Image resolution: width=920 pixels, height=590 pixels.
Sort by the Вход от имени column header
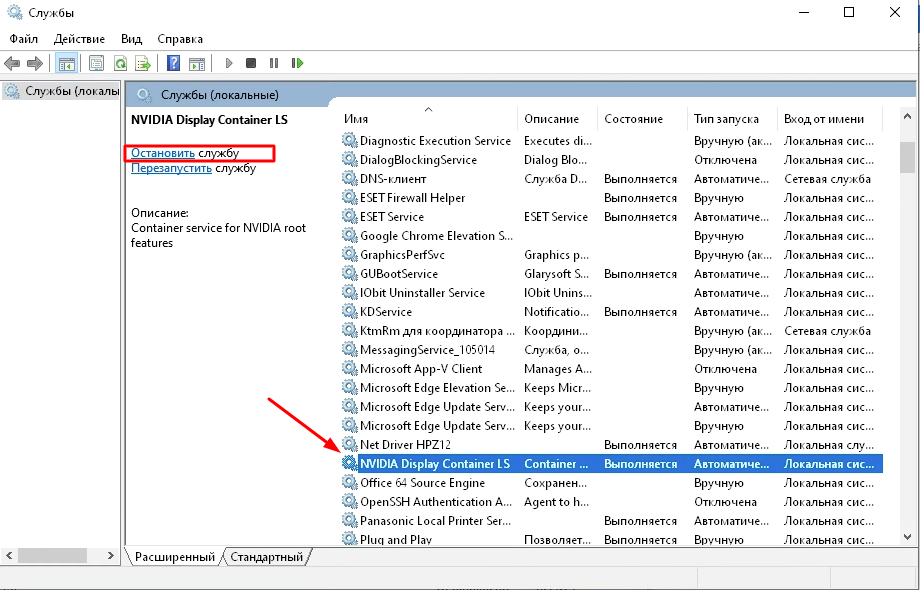pyautogui.click(x=830, y=118)
